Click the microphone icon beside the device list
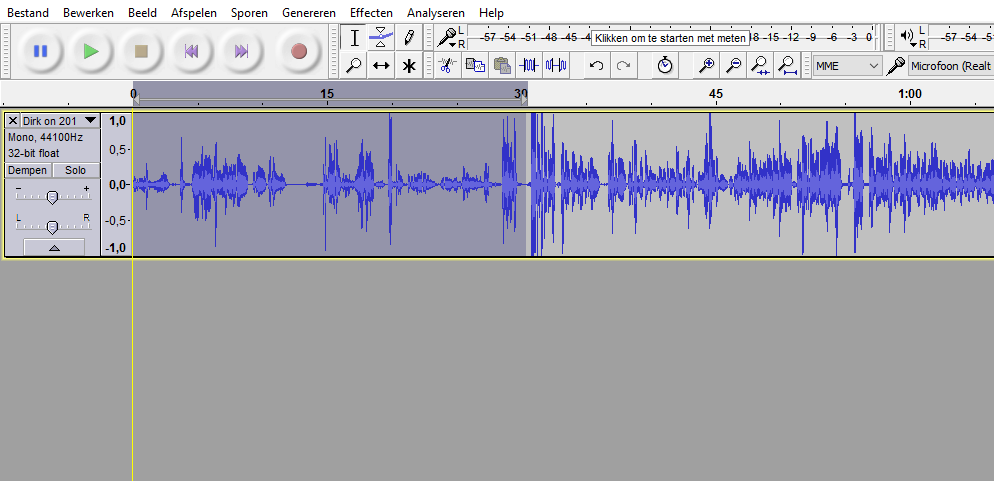The image size is (994, 481). (x=895, y=65)
